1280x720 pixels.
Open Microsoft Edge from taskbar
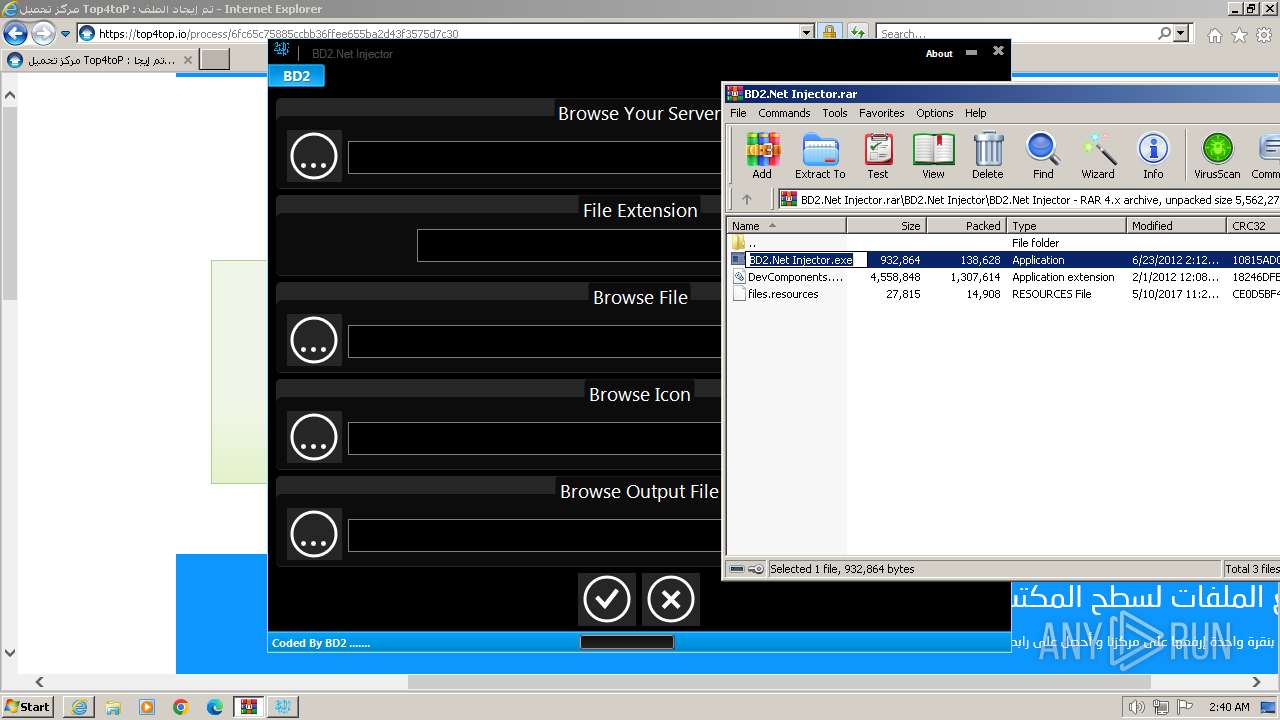[215, 707]
